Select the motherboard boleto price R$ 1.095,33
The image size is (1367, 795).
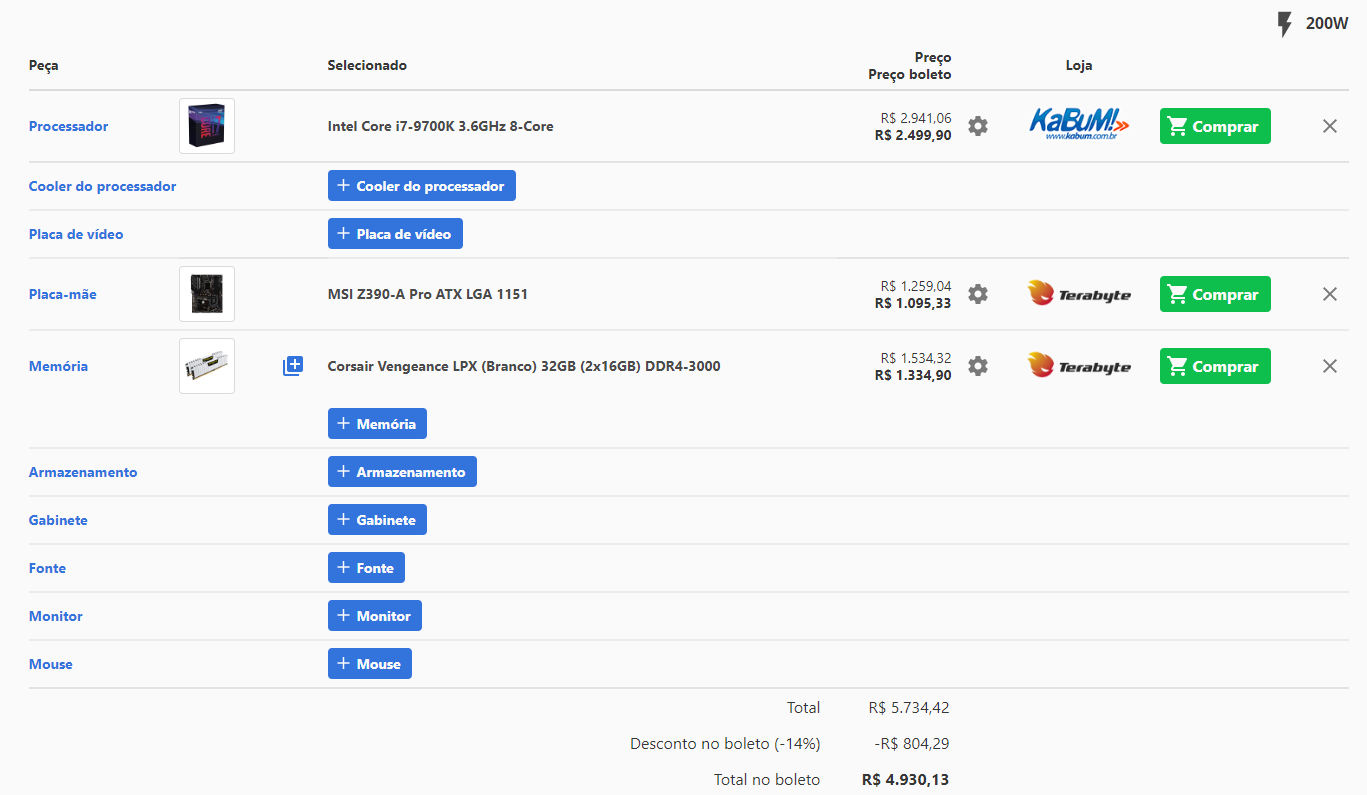point(913,303)
